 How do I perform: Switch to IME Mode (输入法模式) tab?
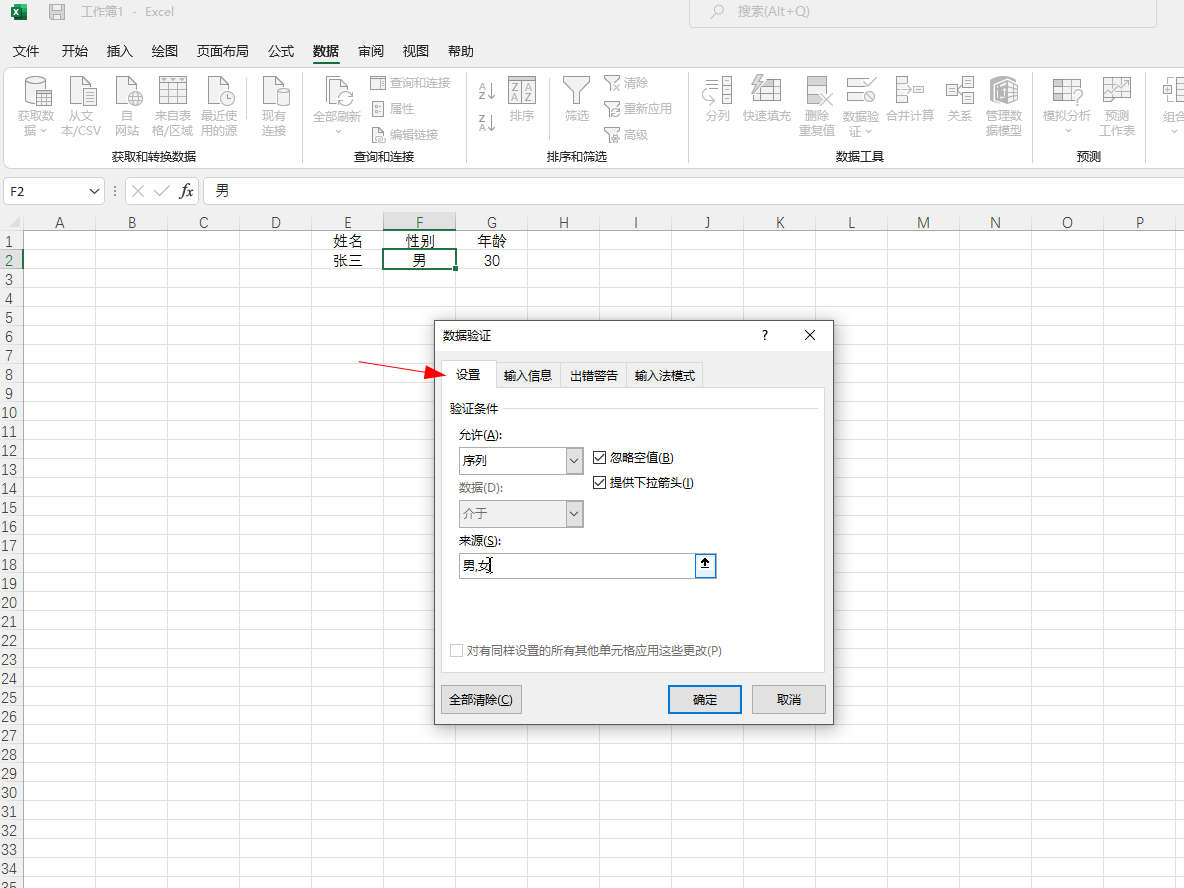coord(664,375)
